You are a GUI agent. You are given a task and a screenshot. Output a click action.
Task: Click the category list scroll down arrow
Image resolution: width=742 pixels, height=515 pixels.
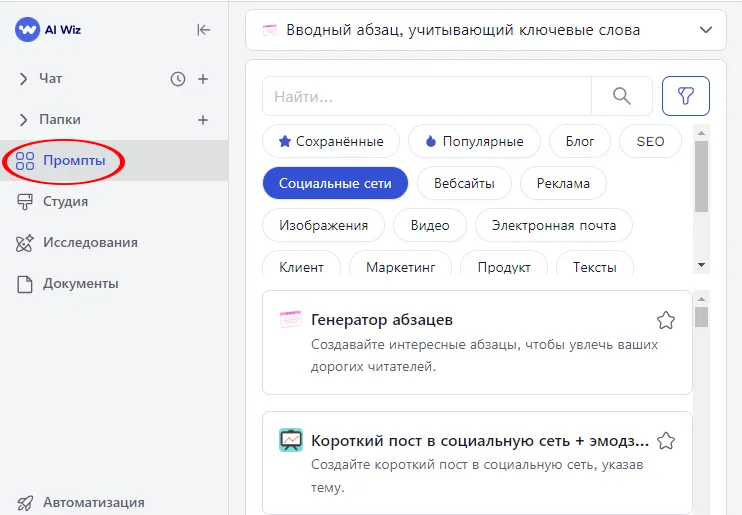701,265
